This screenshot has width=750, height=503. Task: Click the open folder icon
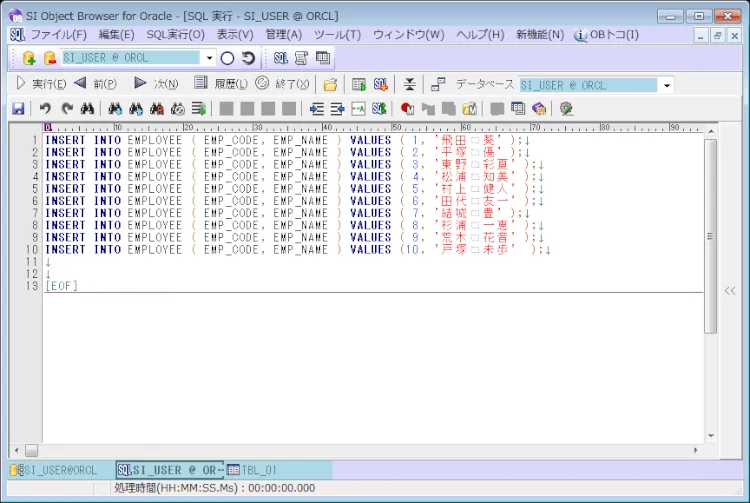pyautogui.click(x=331, y=85)
